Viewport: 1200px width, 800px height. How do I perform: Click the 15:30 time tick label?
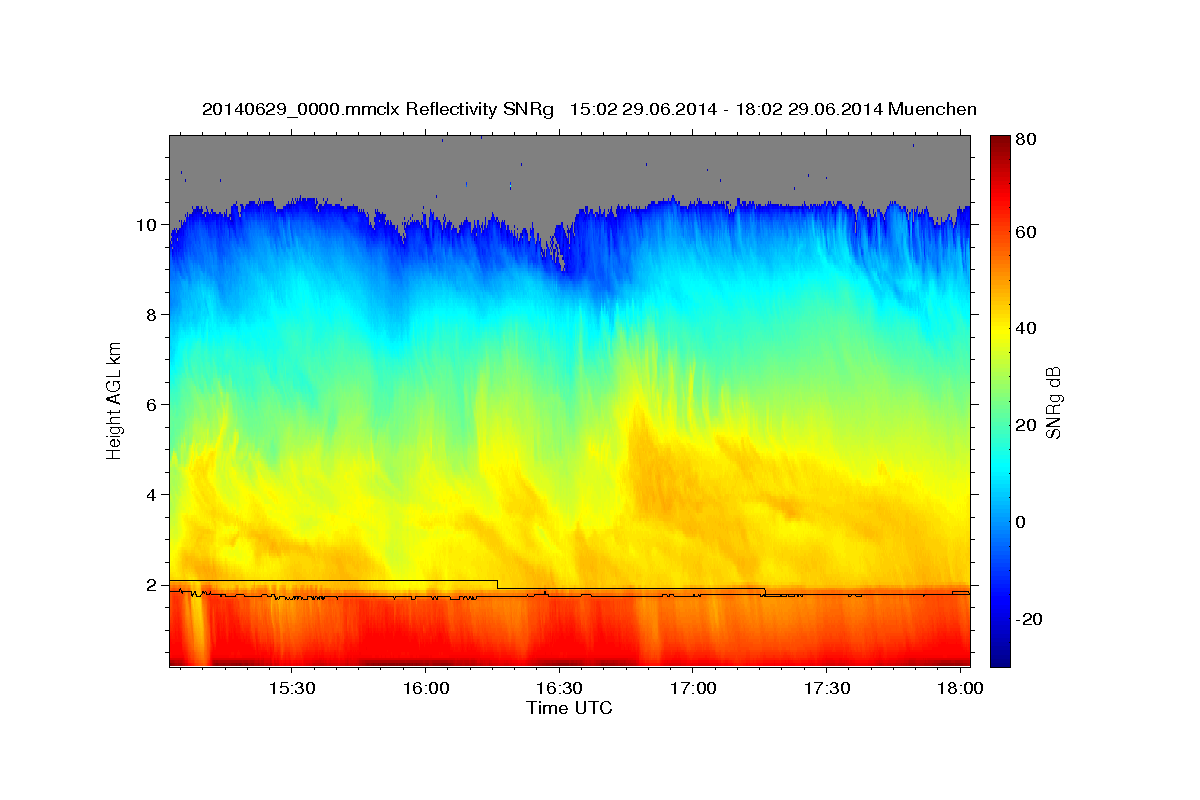tap(290, 689)
